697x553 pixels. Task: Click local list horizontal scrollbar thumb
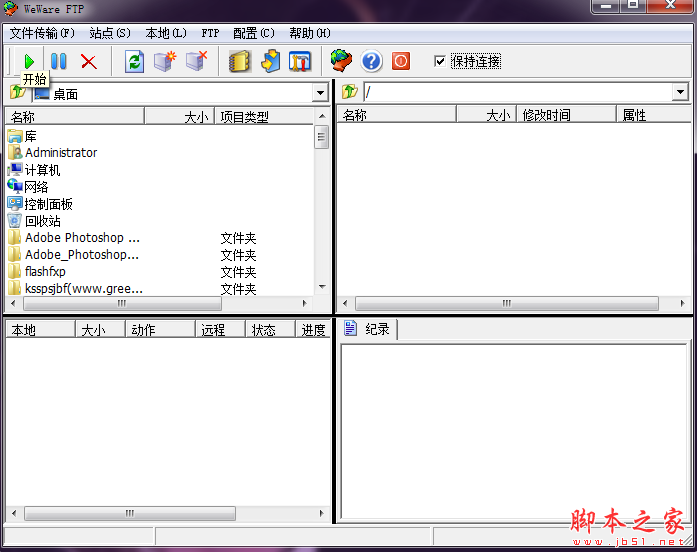click(122, 303)
